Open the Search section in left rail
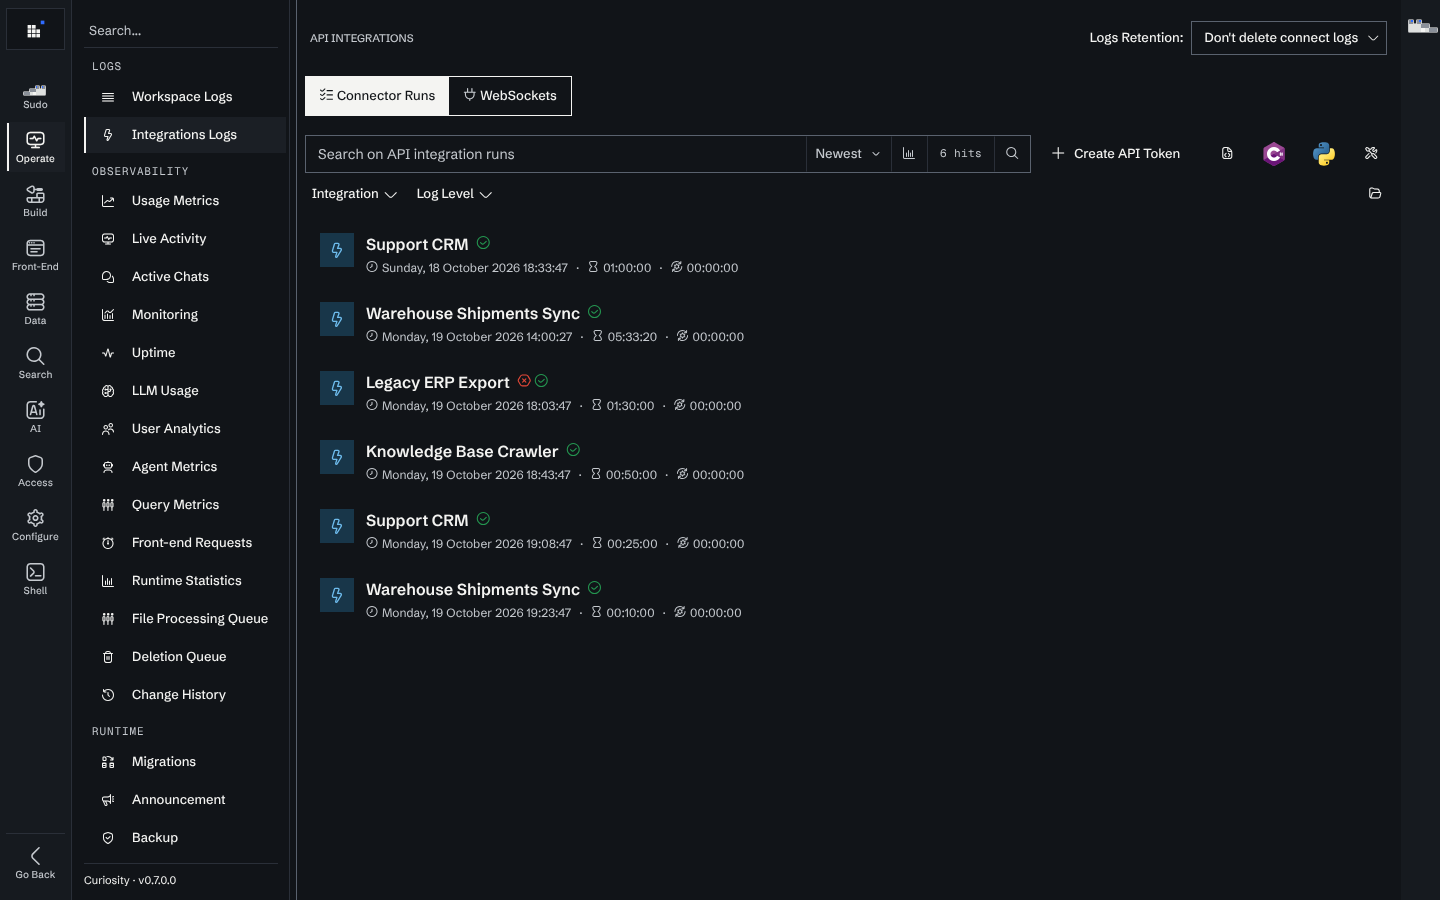Screen dimensions: 1440x900 [x=35, y=363]
